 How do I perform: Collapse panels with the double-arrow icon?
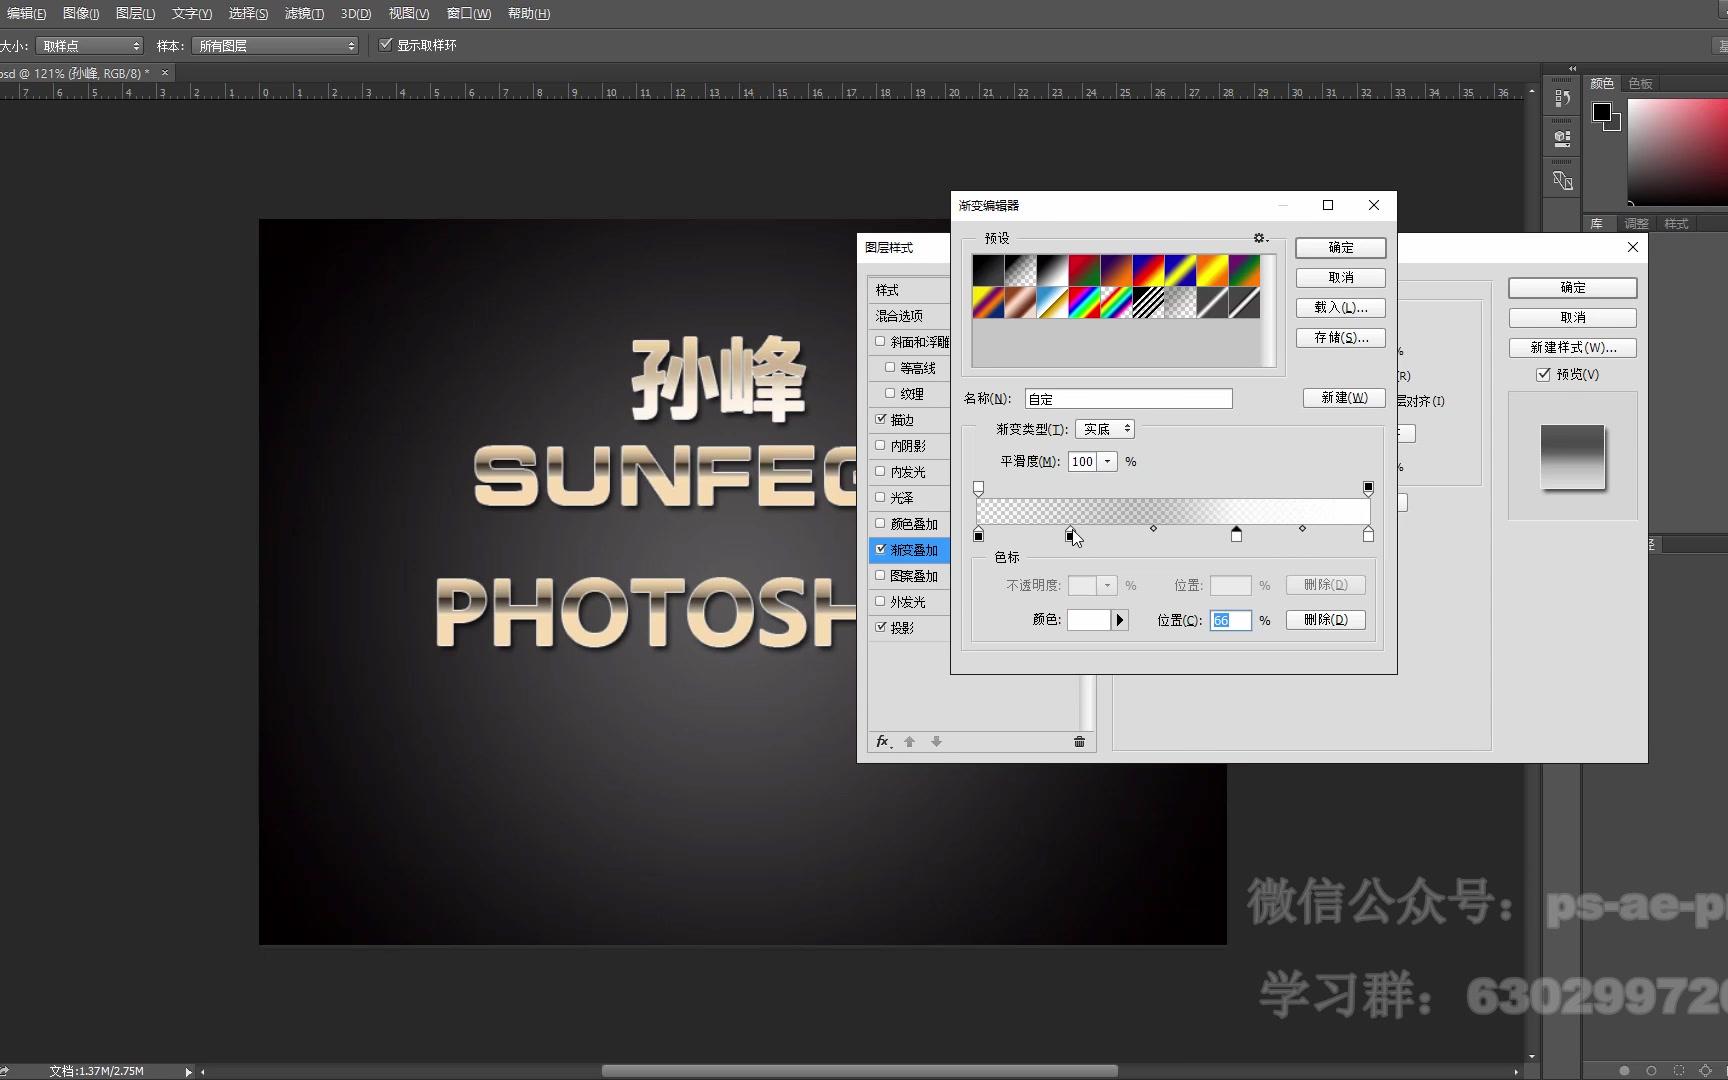(1572, 68)
